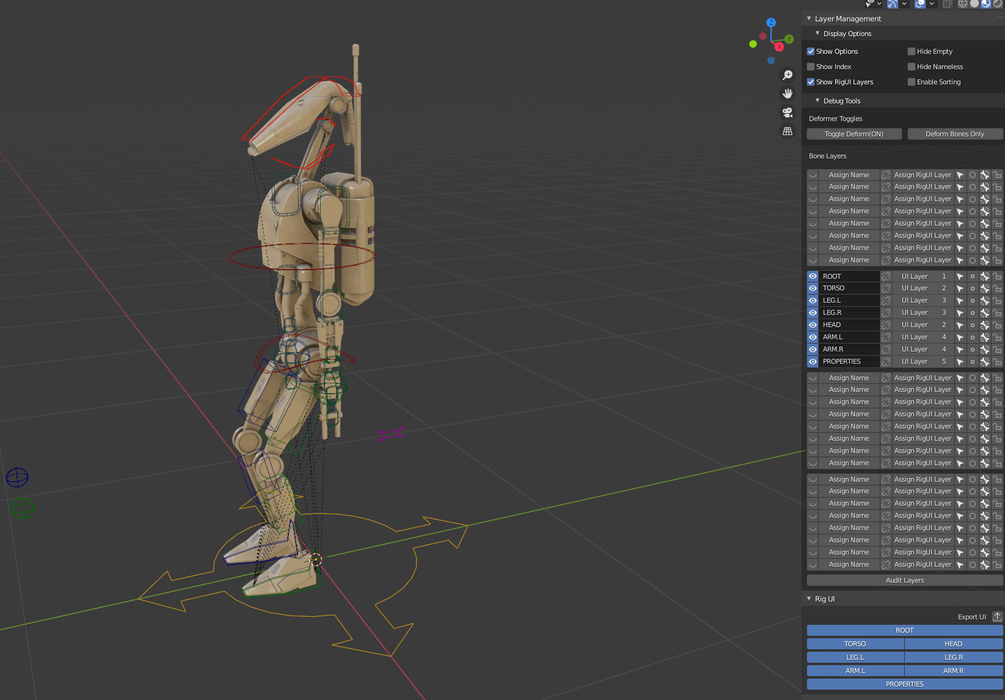This screenshot has height=700, width=1005.
Task: Click the lock icon in LEG.L row
Action: pyautogui.click(x=997, y=301)
